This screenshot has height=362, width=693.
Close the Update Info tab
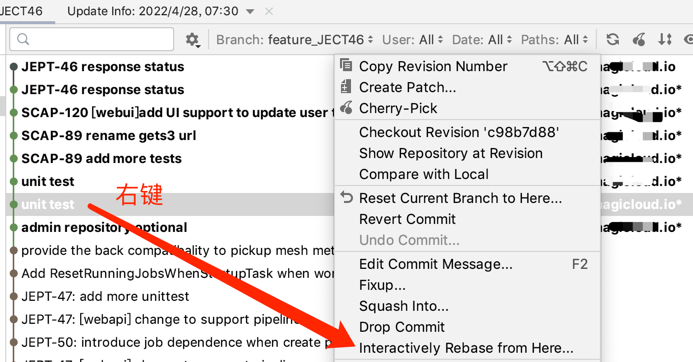269,11
